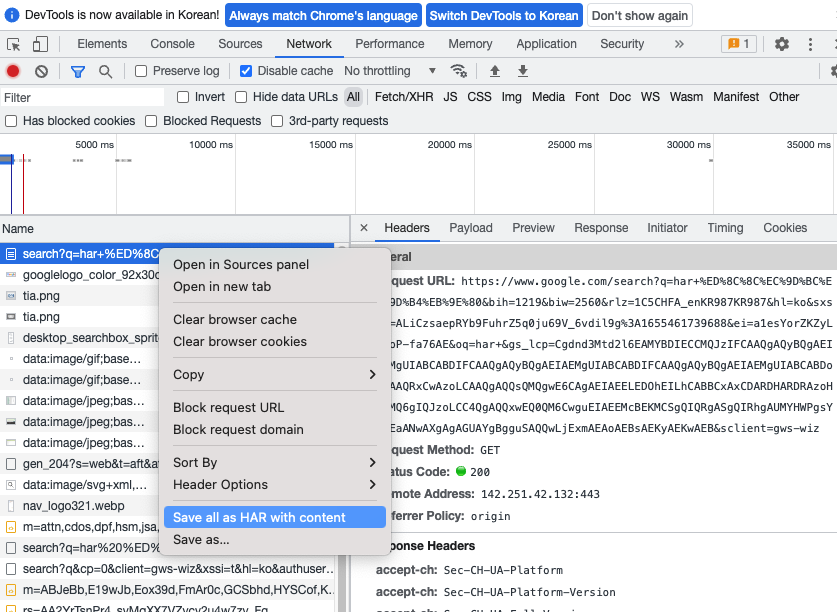This screenshot has width=837, height=612.
Task: Open network conditions wifi icon
Action: tap(459, 70)
